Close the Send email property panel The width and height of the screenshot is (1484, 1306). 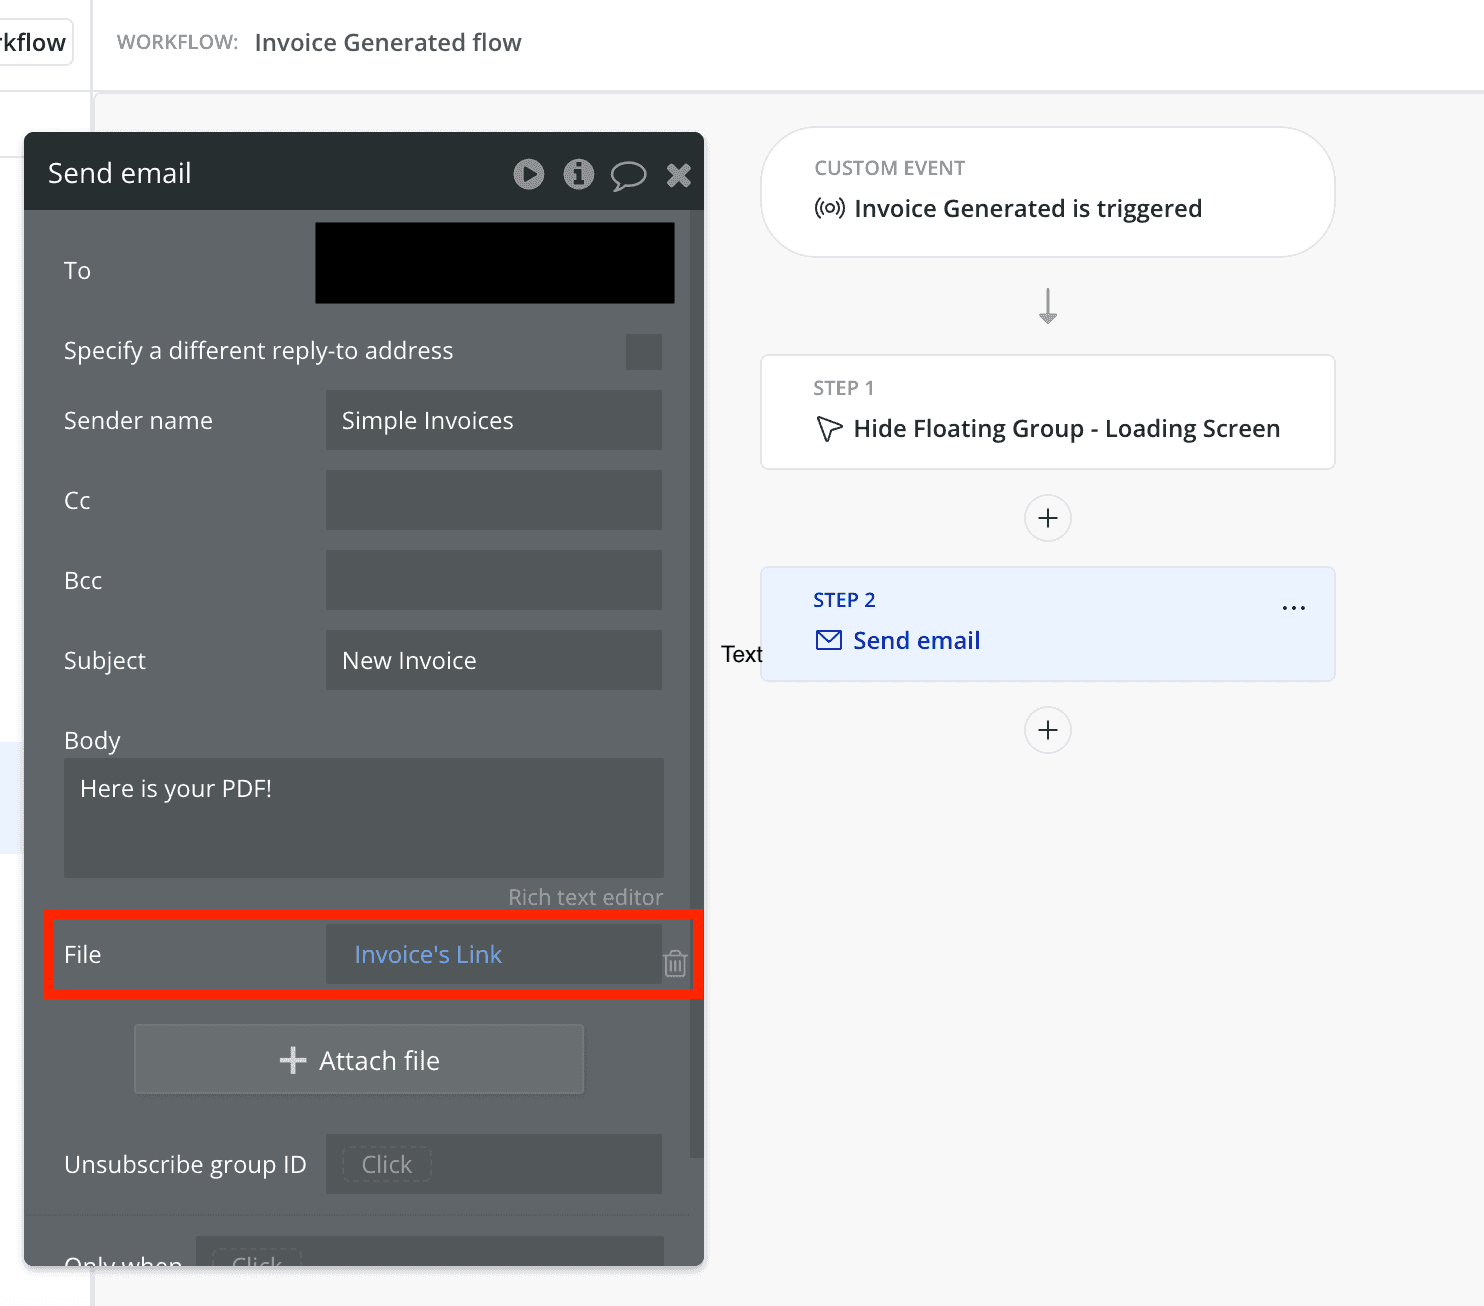679,175
